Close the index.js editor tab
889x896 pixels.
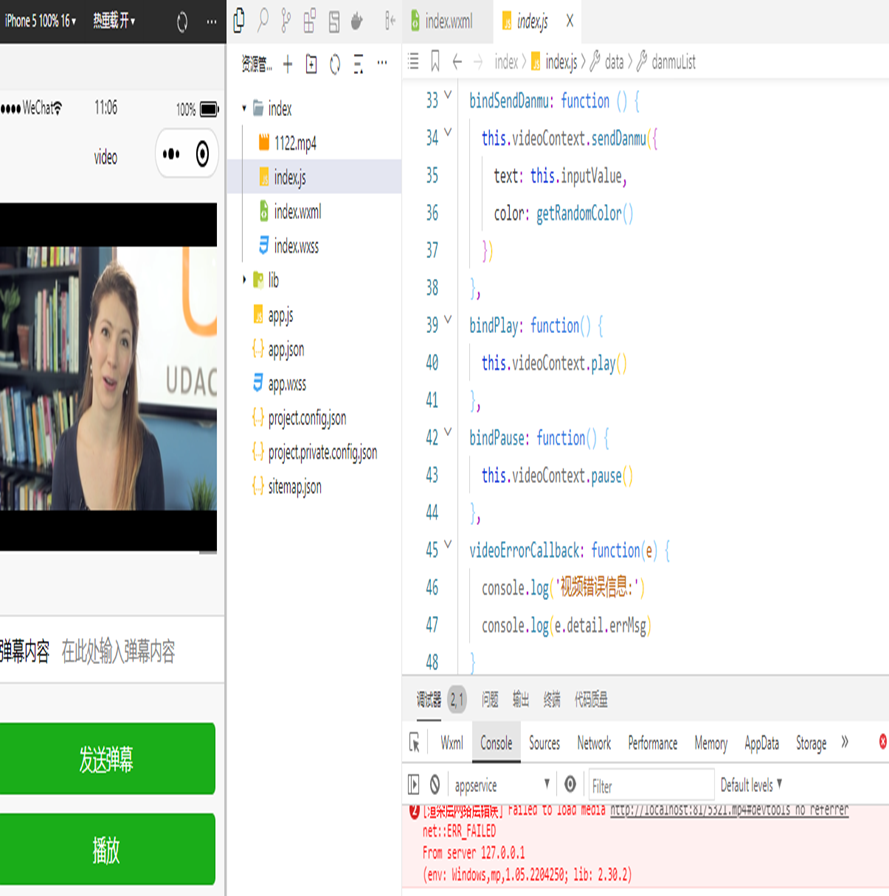coord(570,21)
